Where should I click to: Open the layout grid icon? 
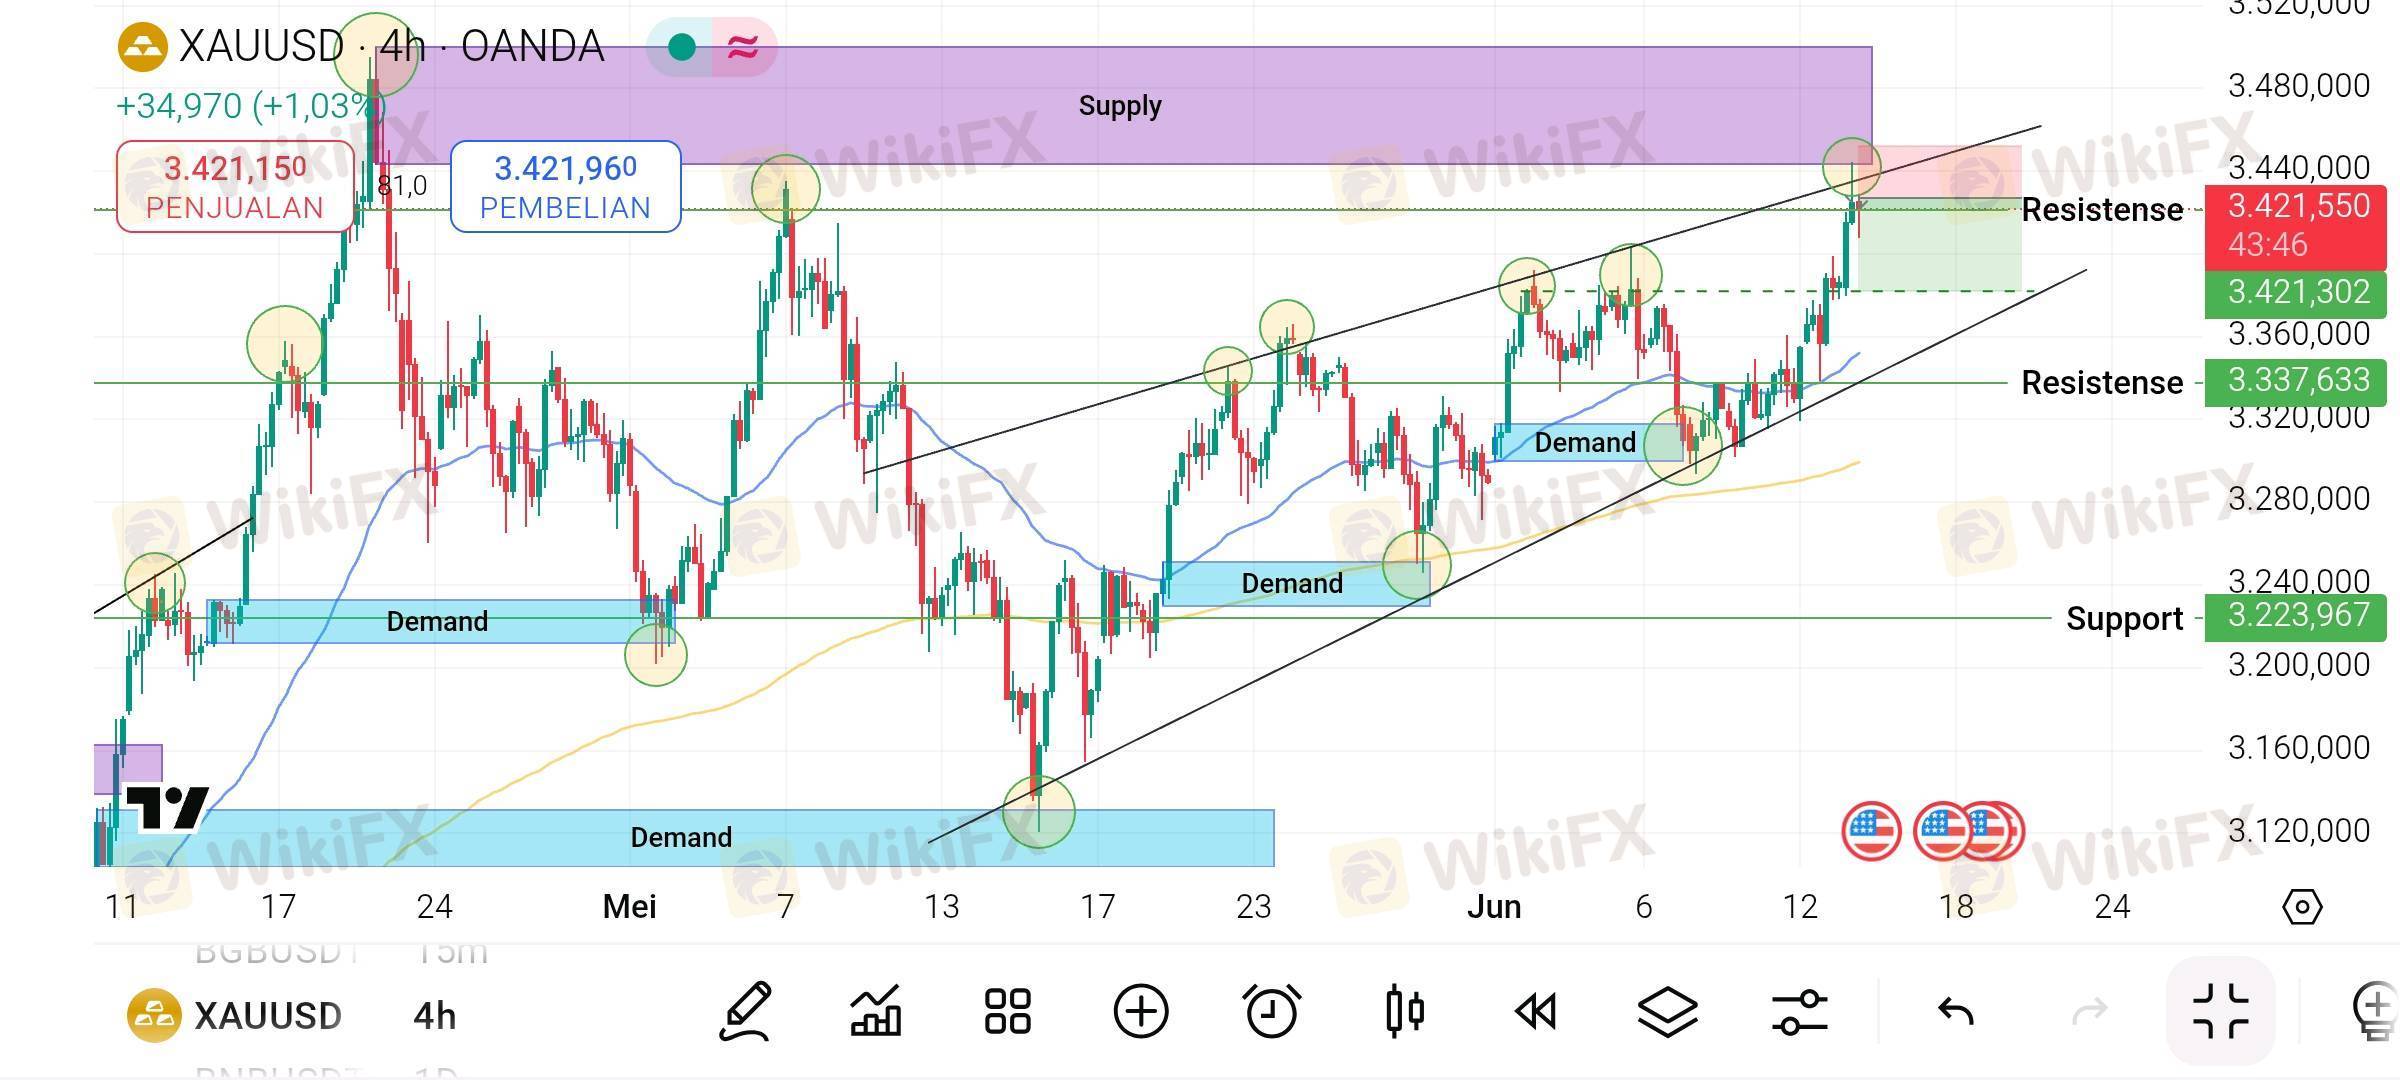[x=1007, y=1011]
